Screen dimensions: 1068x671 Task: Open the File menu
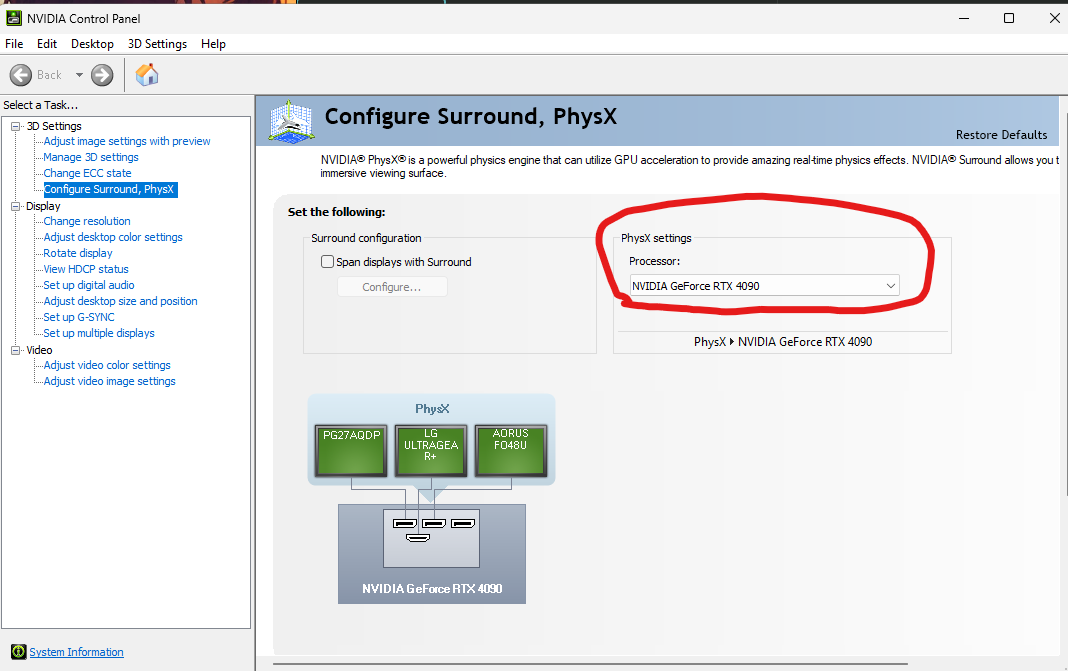coord(14,44)
